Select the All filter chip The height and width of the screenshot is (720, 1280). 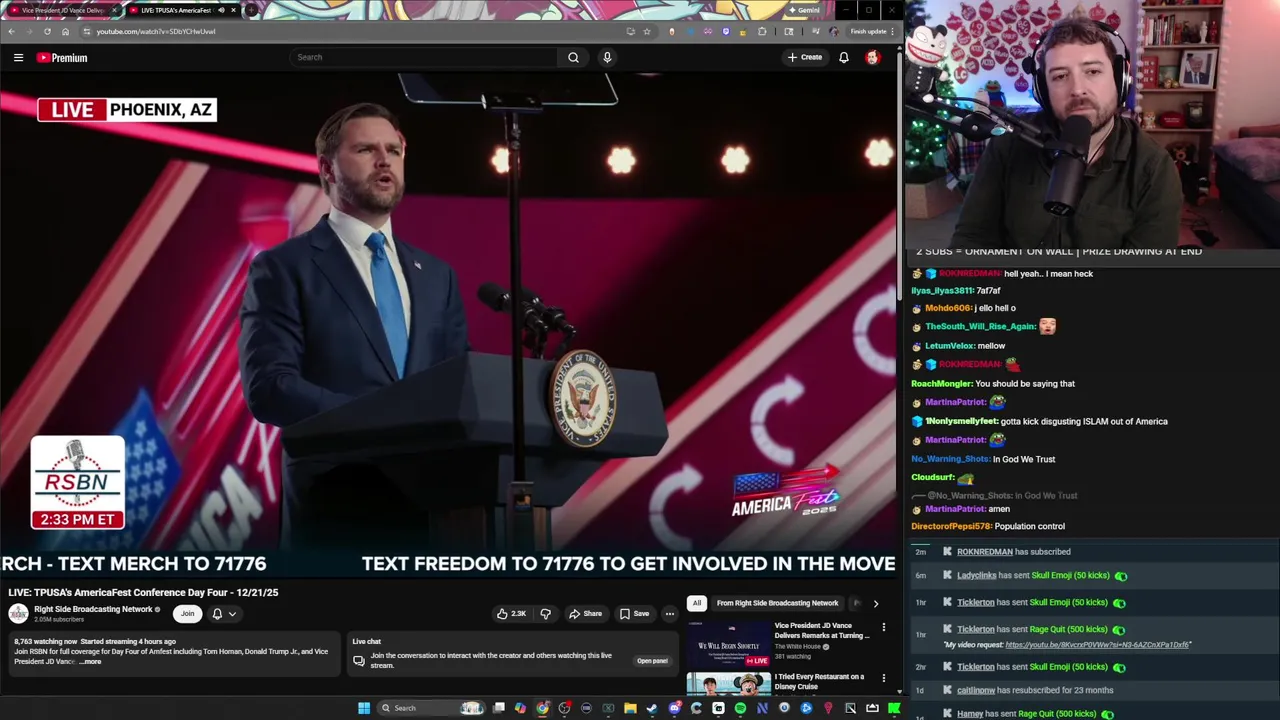(x=697, y=603)
